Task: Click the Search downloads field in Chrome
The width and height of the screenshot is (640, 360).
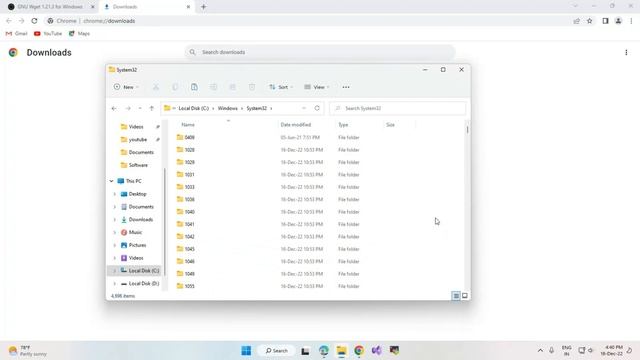Action: tap(320, 52)
